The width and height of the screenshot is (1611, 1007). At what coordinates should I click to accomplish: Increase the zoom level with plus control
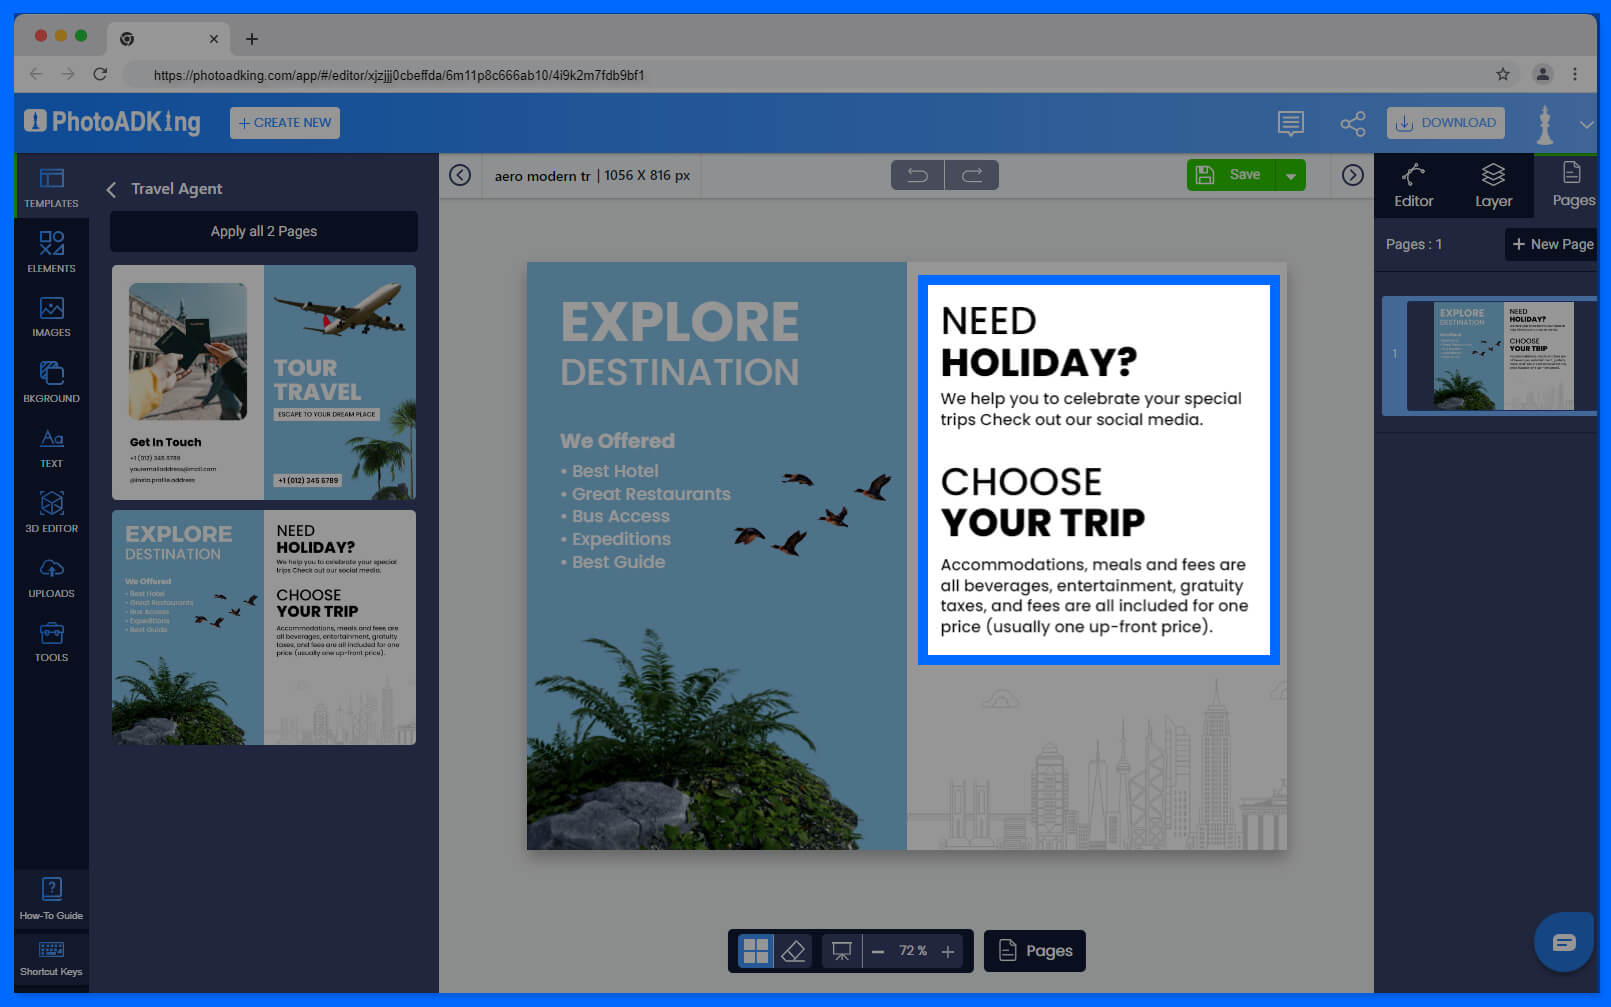[946, 951]
